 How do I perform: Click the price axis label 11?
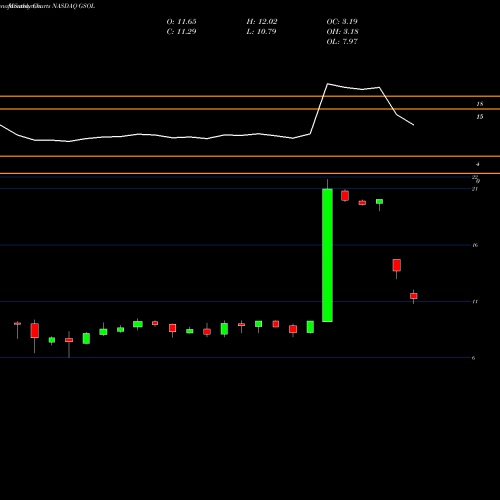click(x=475, y=301)
